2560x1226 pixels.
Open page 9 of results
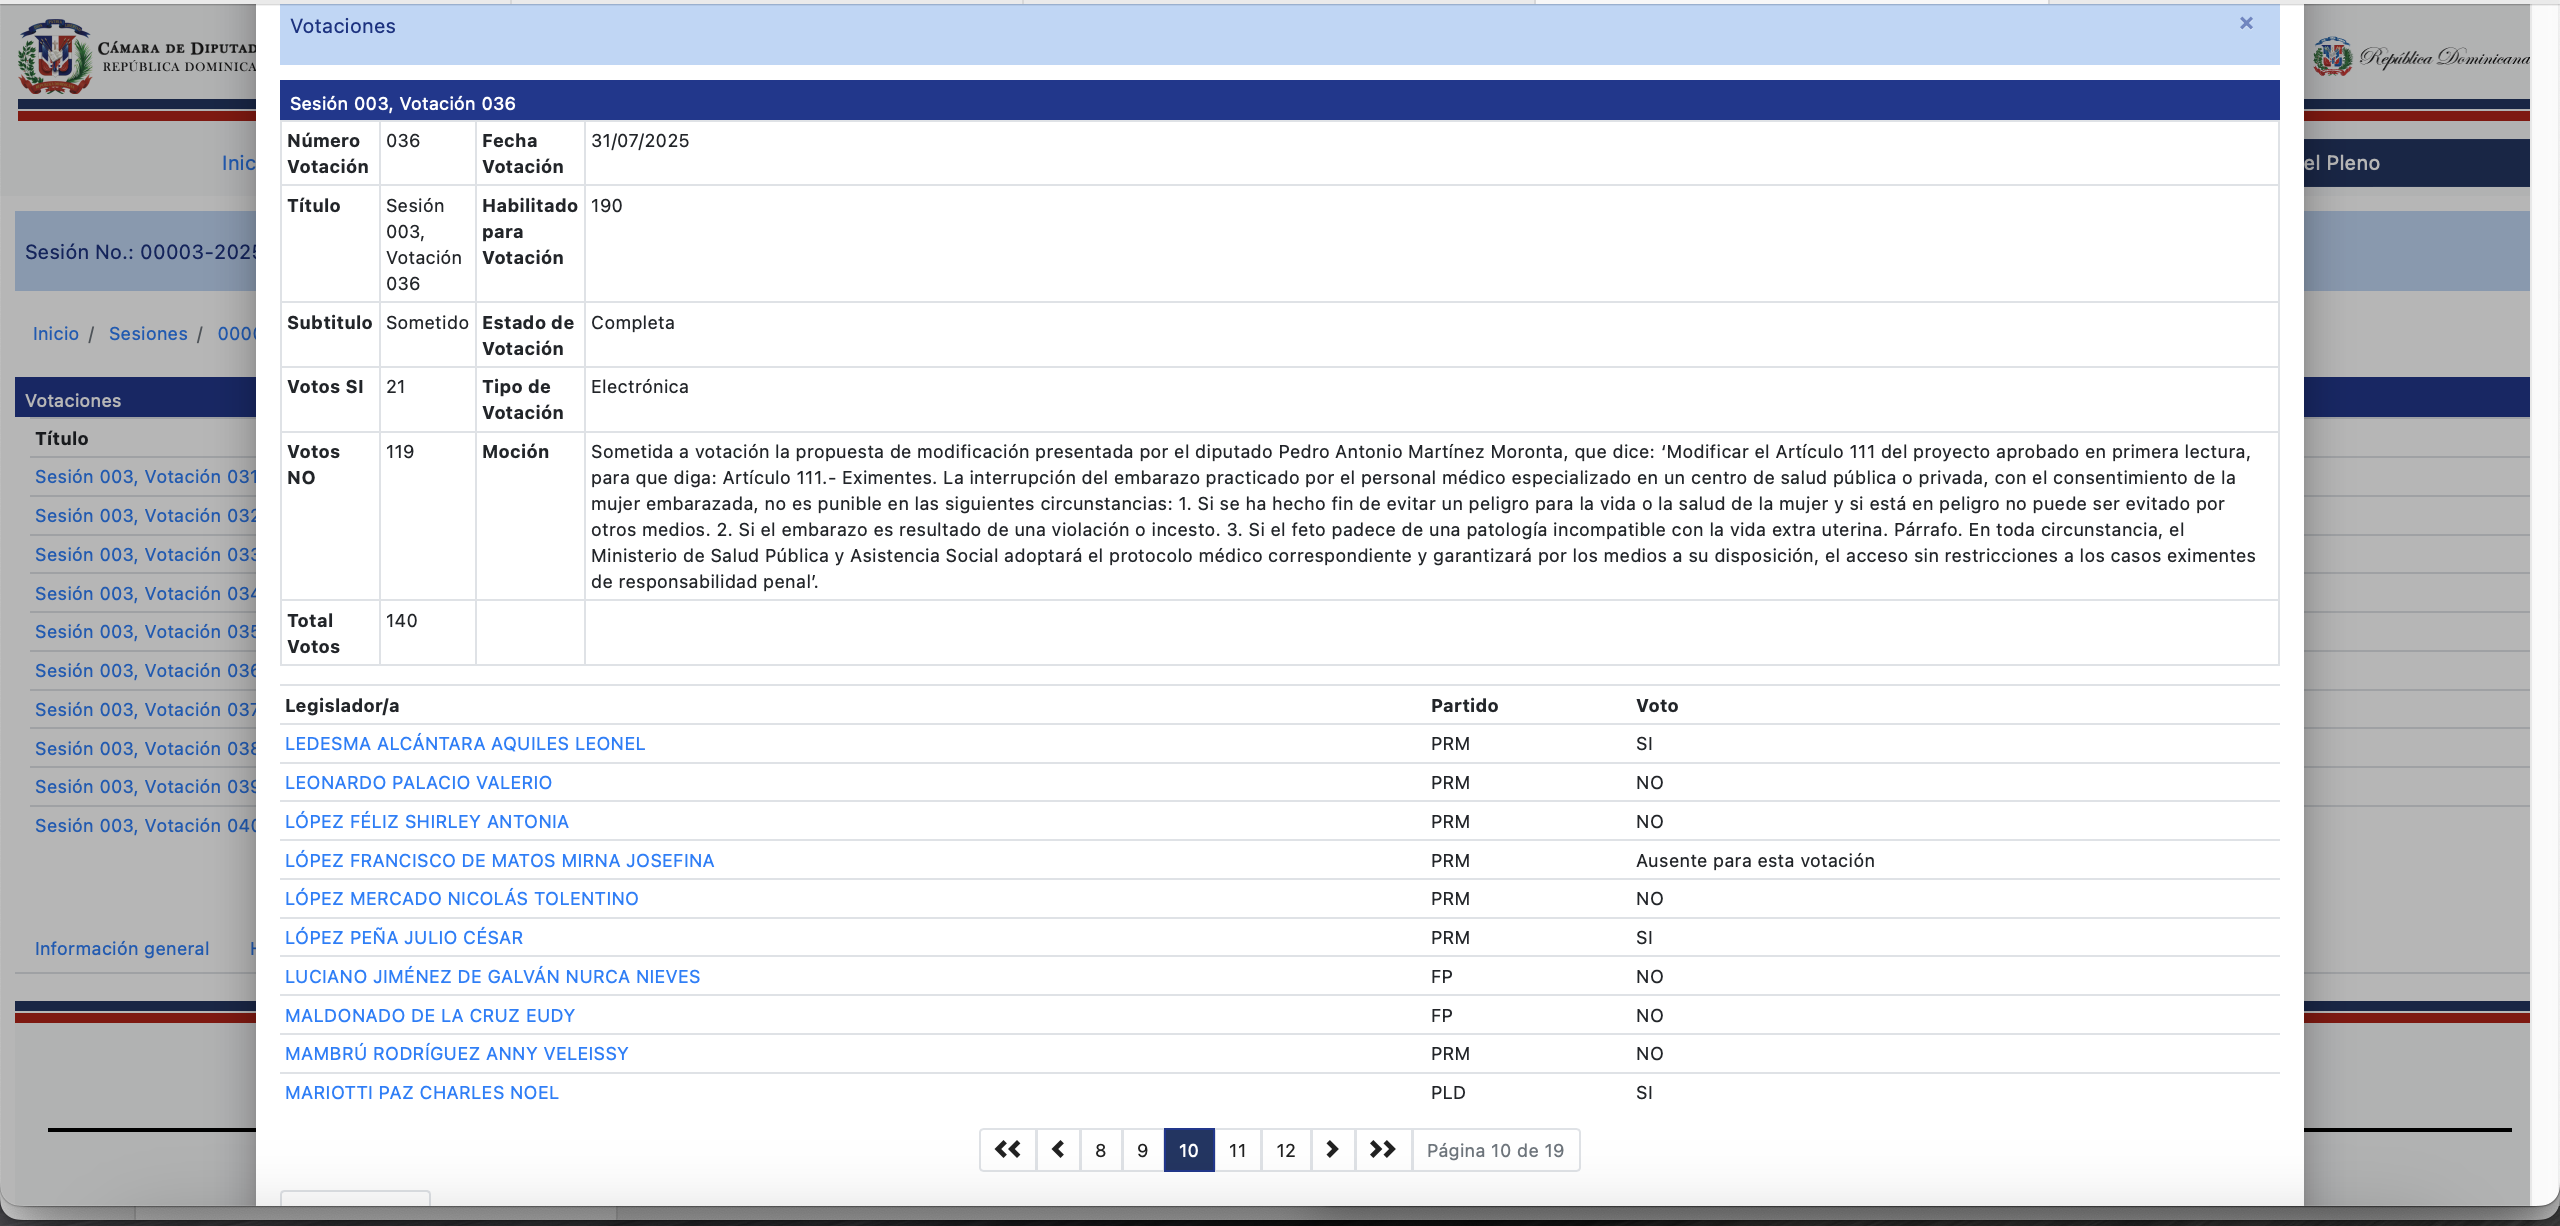(1142, 1150)
